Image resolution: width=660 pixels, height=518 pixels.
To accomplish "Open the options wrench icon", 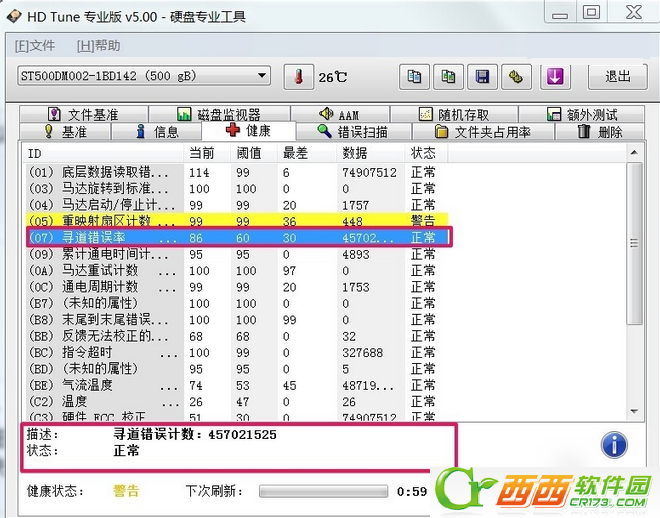I will 516,77.
